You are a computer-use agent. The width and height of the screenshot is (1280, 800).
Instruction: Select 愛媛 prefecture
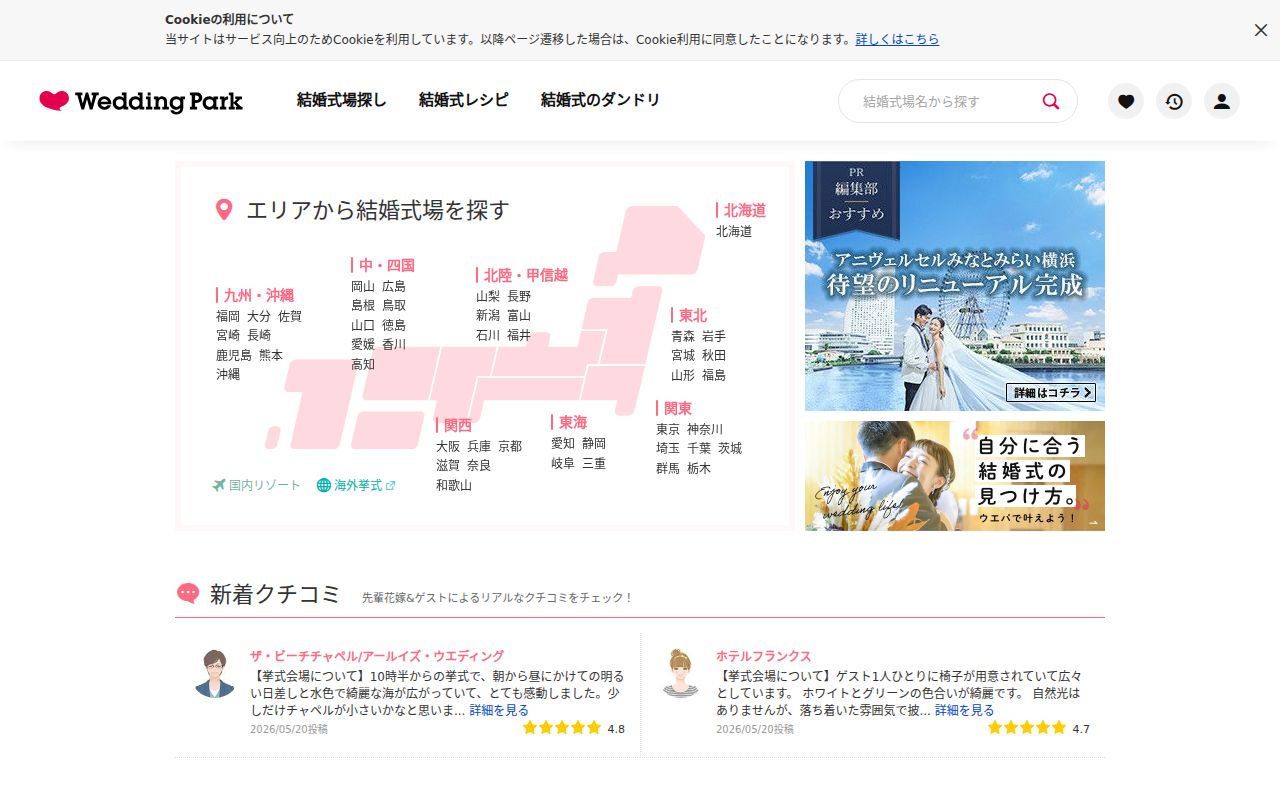pos(363,344)
